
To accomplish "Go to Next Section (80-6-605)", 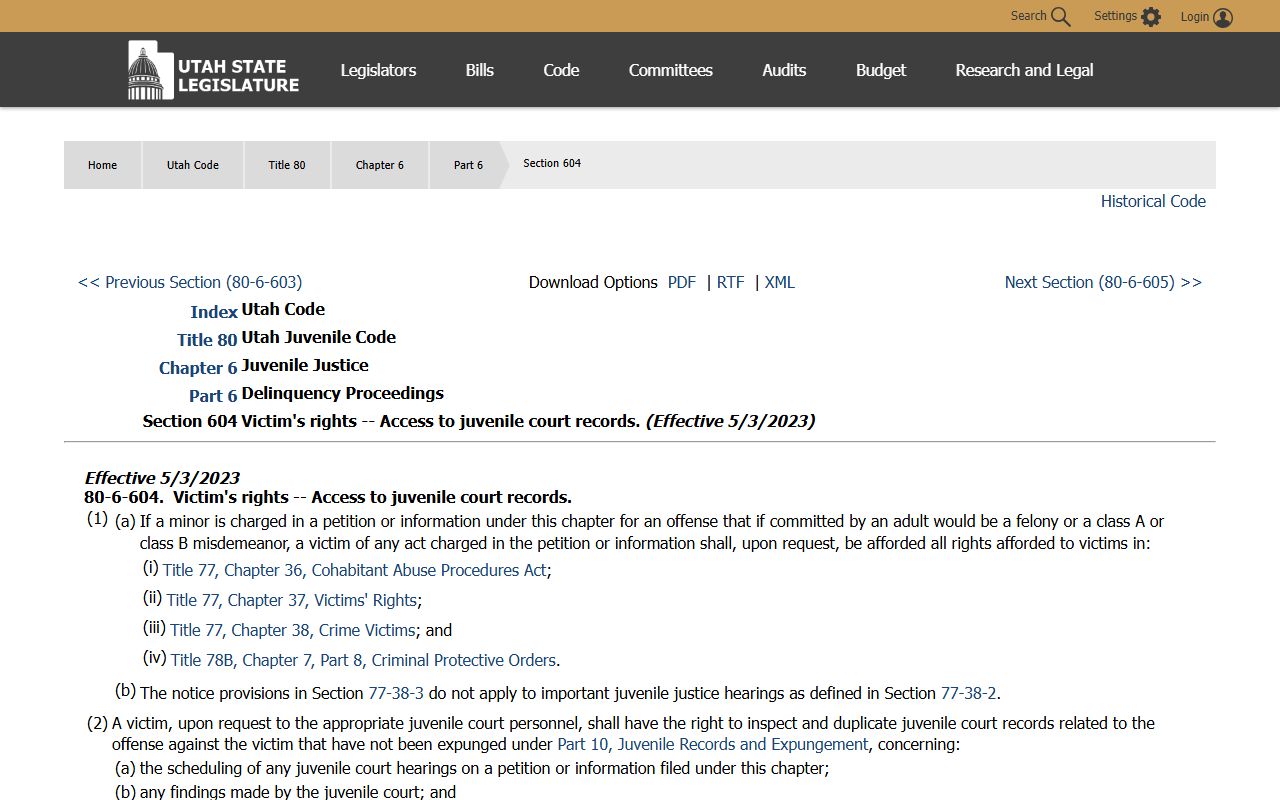I will pos(1103,282).
